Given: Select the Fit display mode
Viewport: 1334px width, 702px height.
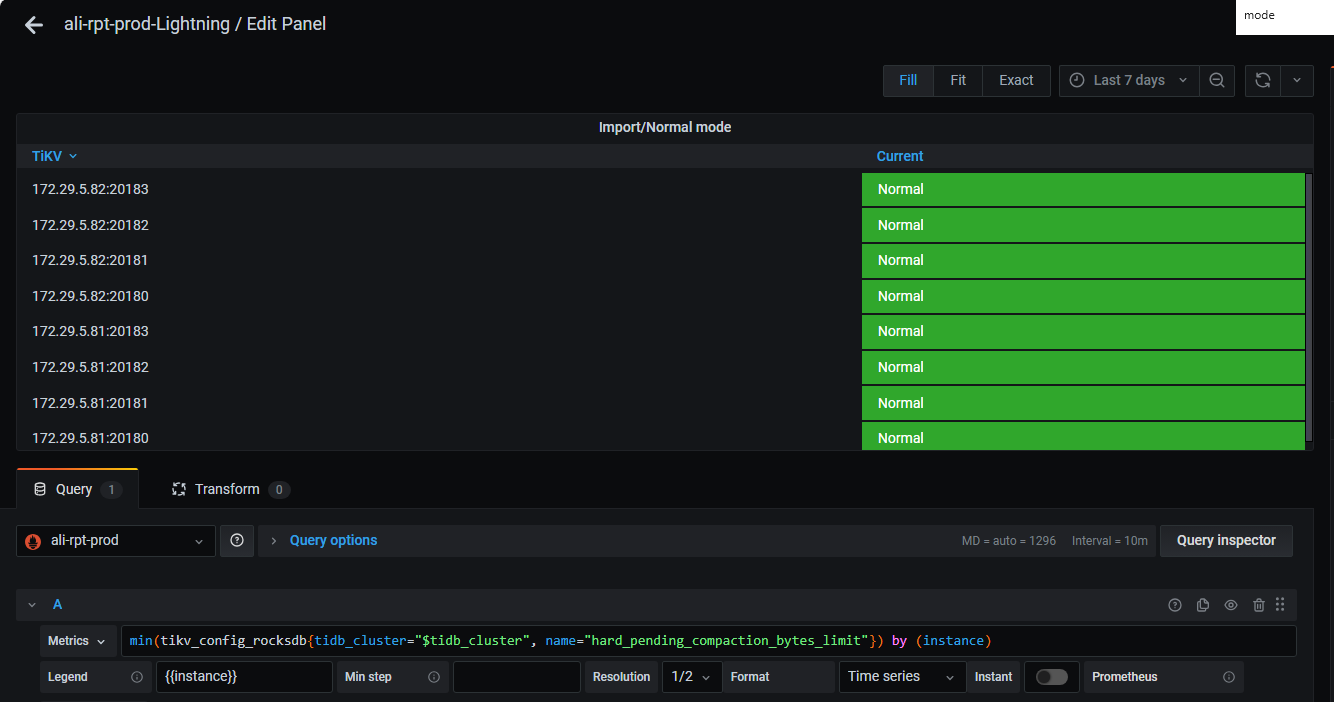Looking at the screenshot, I should tap(958, 81).
